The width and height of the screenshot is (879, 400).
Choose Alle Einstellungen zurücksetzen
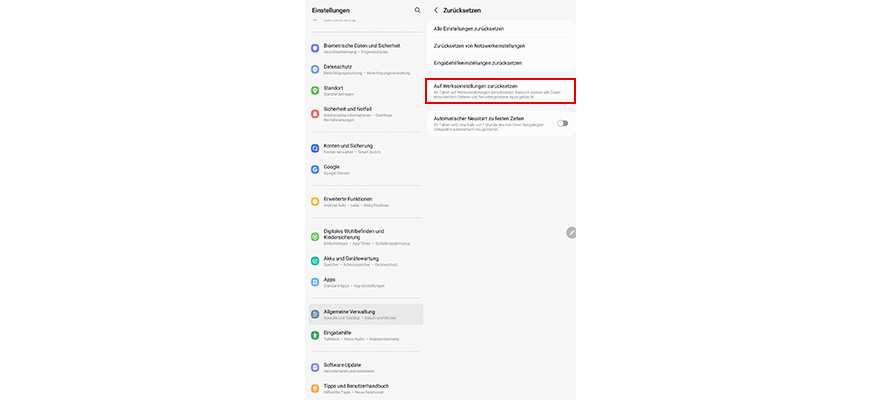[501, 29]
